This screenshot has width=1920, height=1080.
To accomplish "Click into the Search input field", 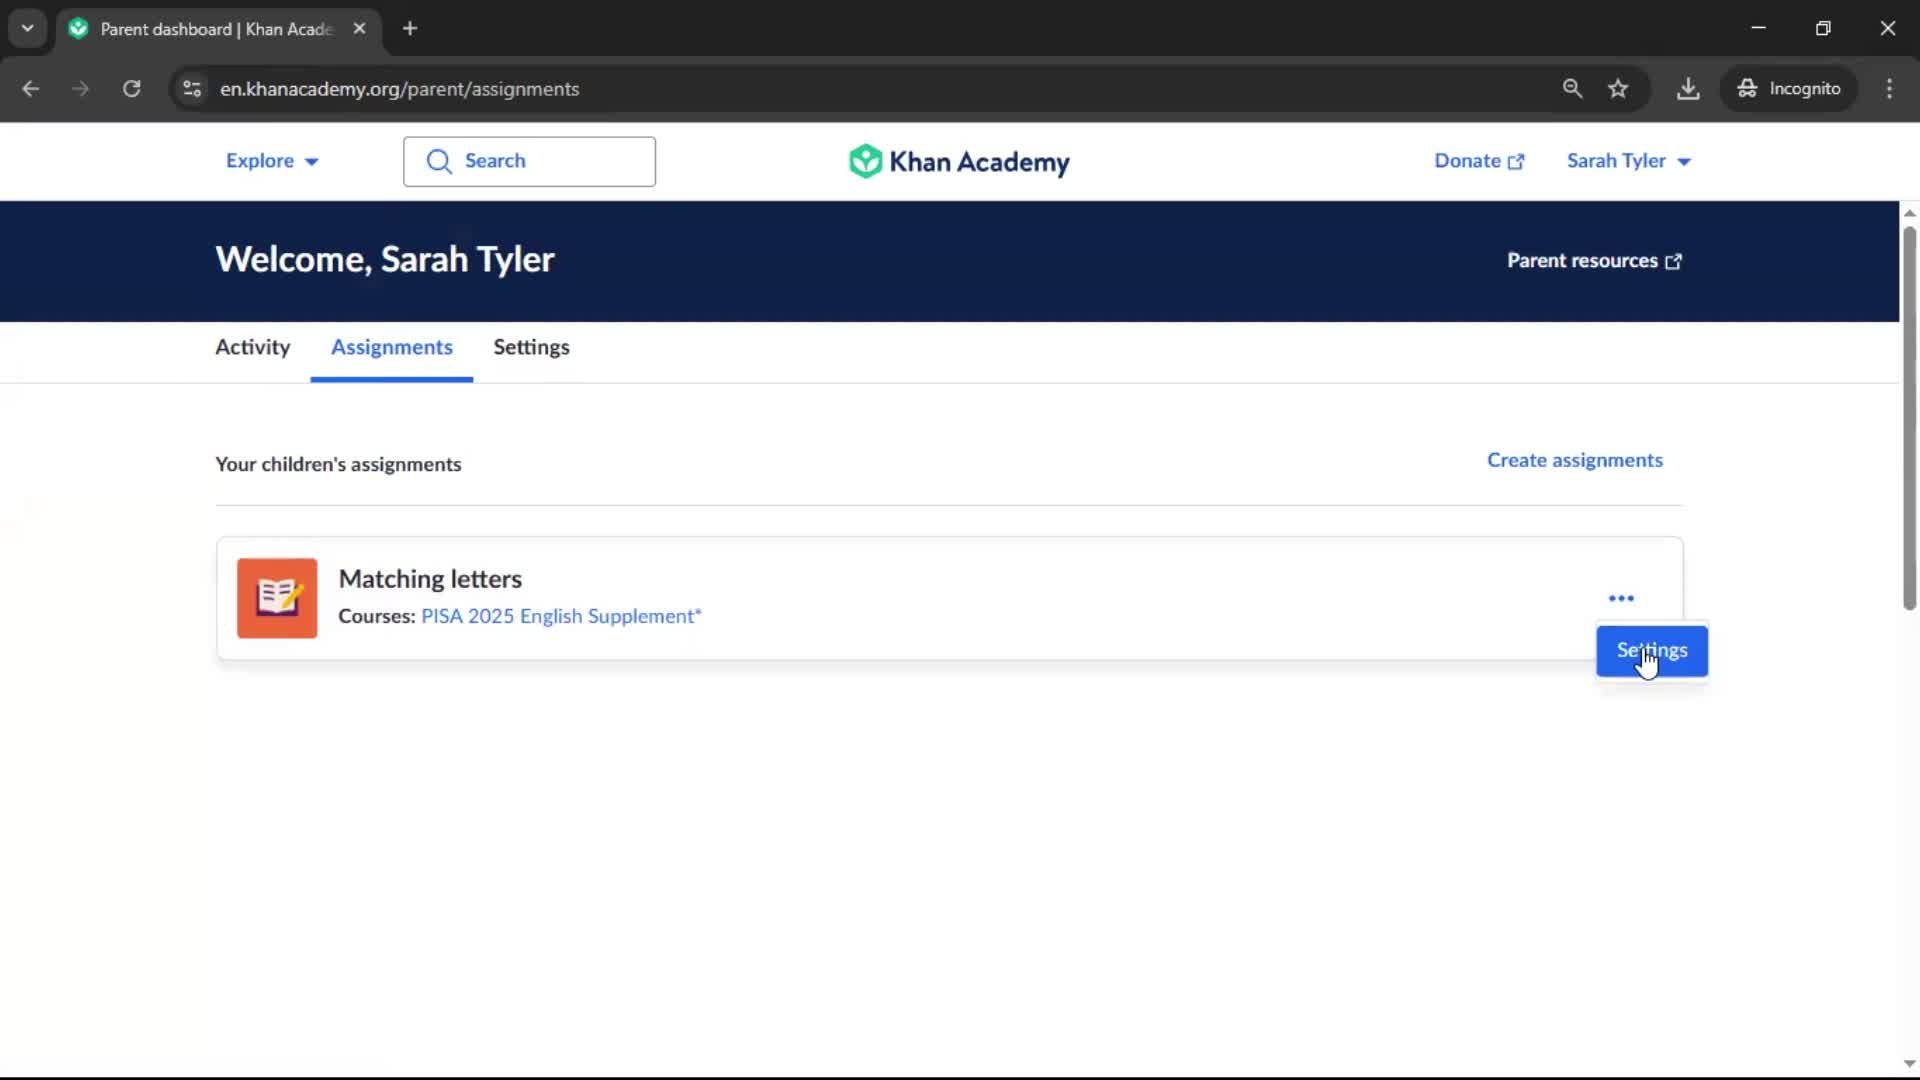I will [x=529, y=161].
